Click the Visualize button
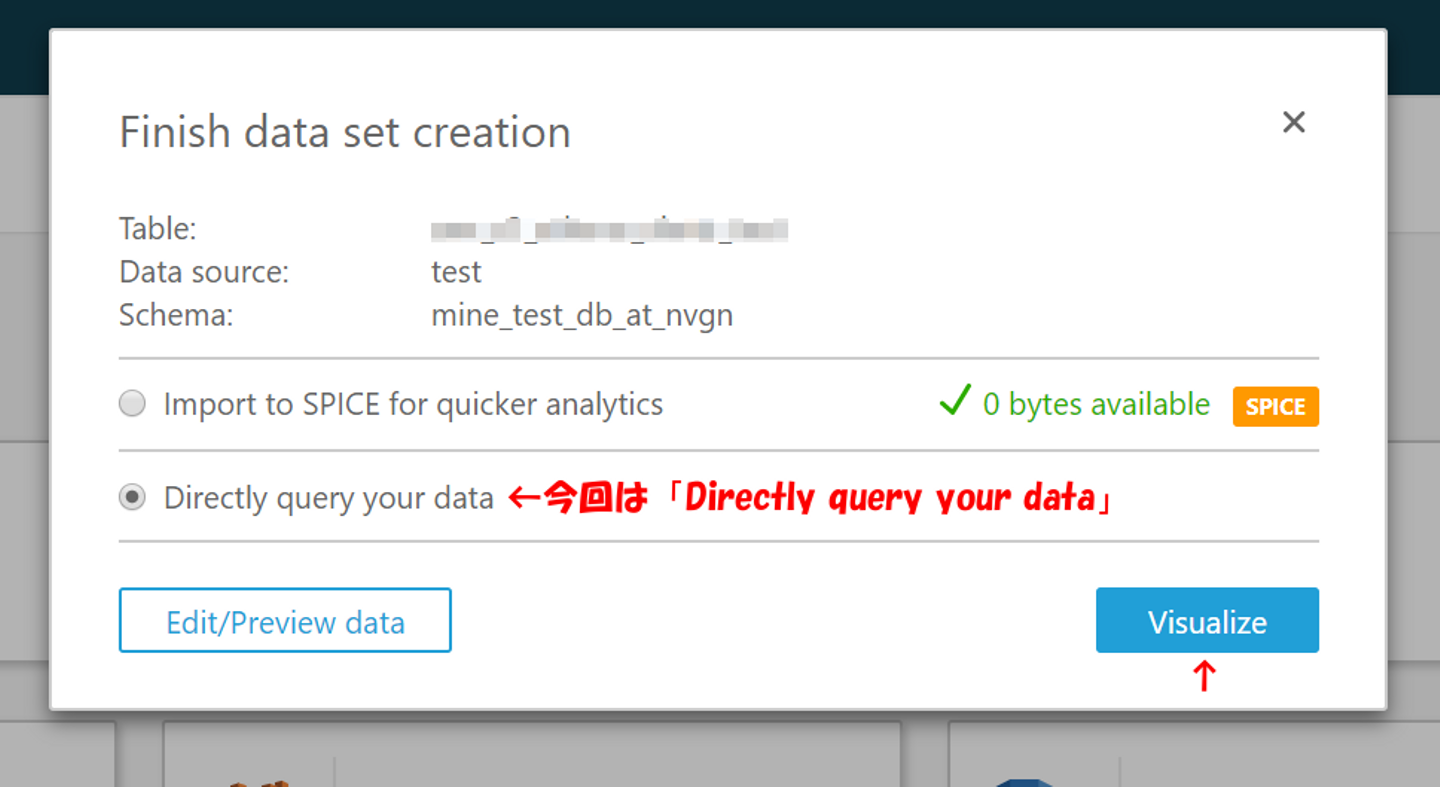The width and height of the screenshot is (1440, 787). (1207, 621)
